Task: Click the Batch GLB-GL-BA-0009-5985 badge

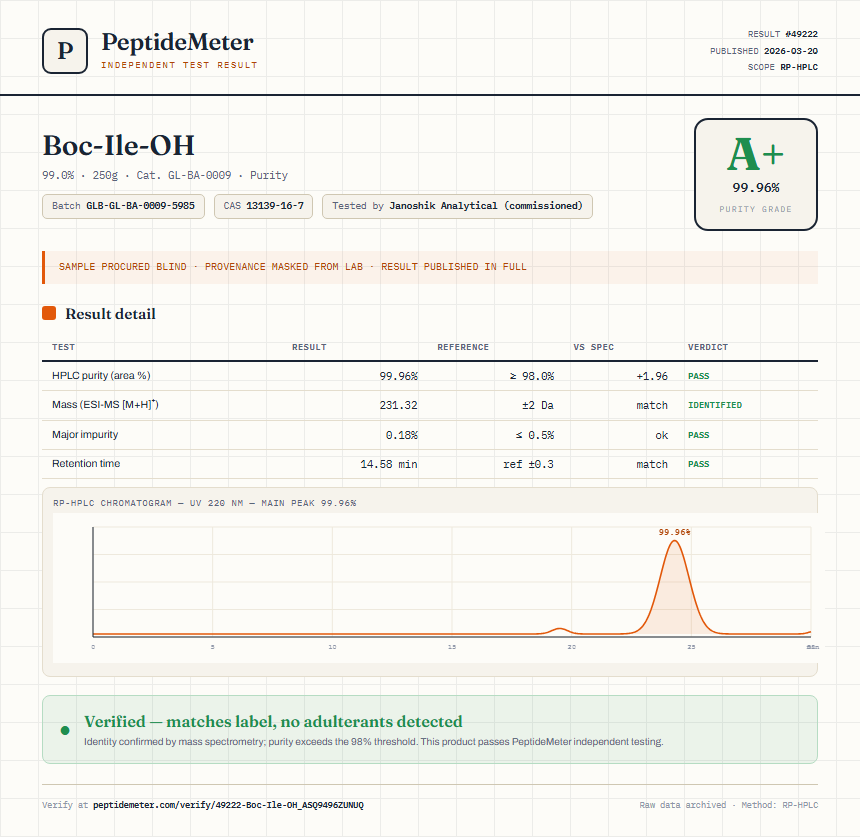Action: coord(123,206)
